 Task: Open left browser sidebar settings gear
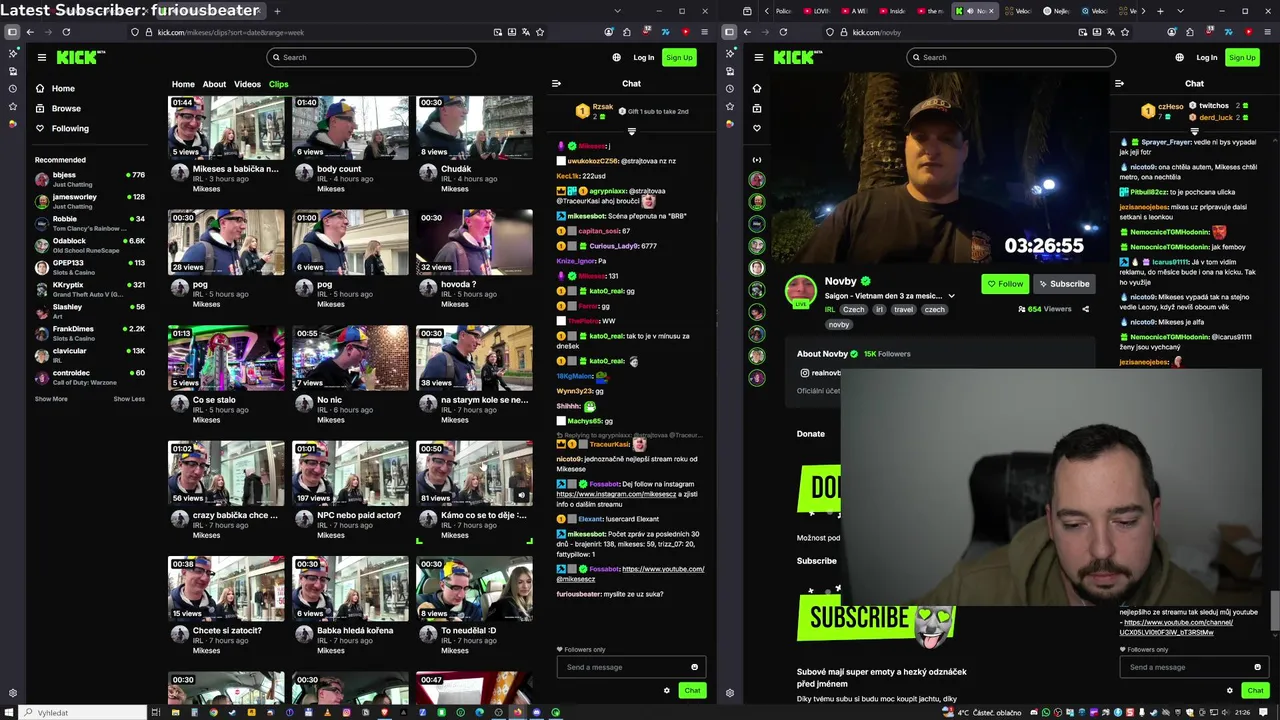pos(12,692)
